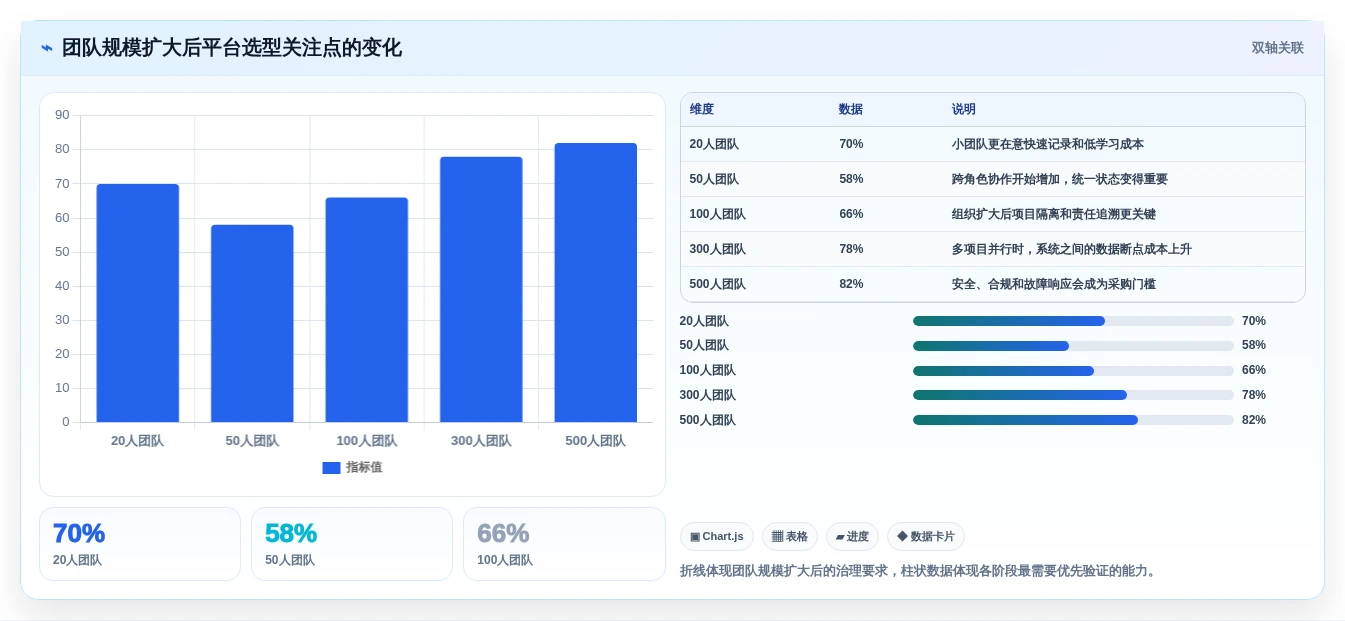
Task: Select the 300人团队 table row cell
Action: (717, 250)
